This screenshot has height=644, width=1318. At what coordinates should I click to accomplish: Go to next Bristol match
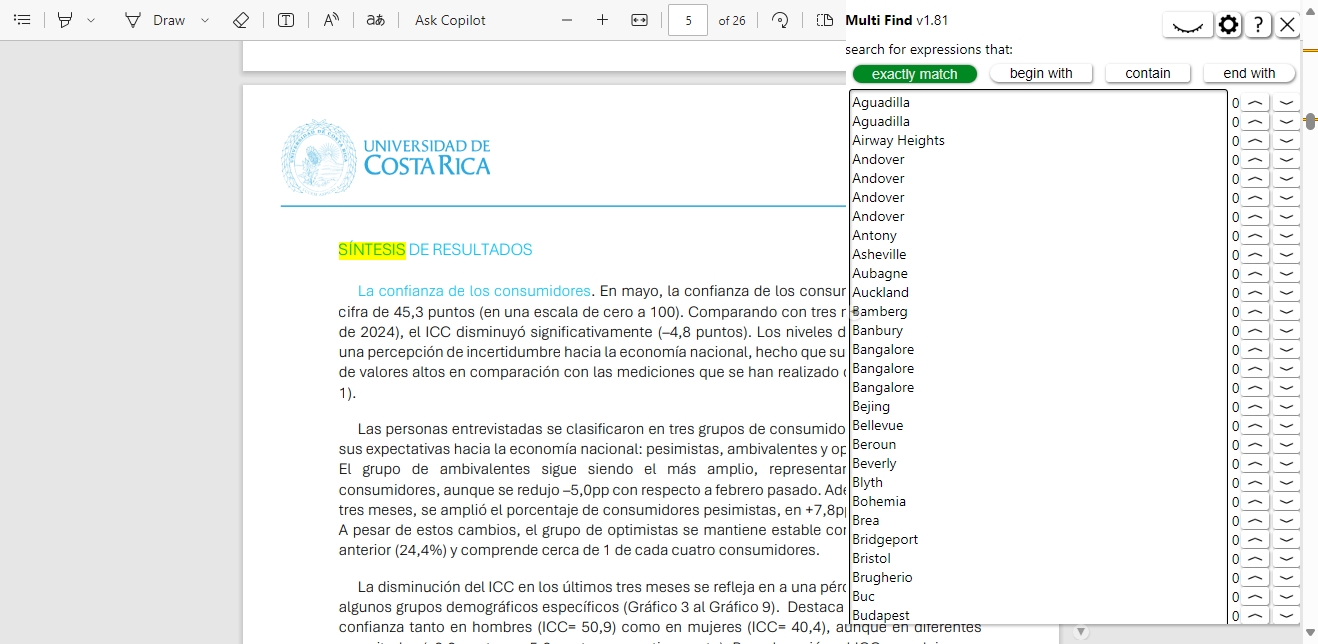pos(1286,559)
